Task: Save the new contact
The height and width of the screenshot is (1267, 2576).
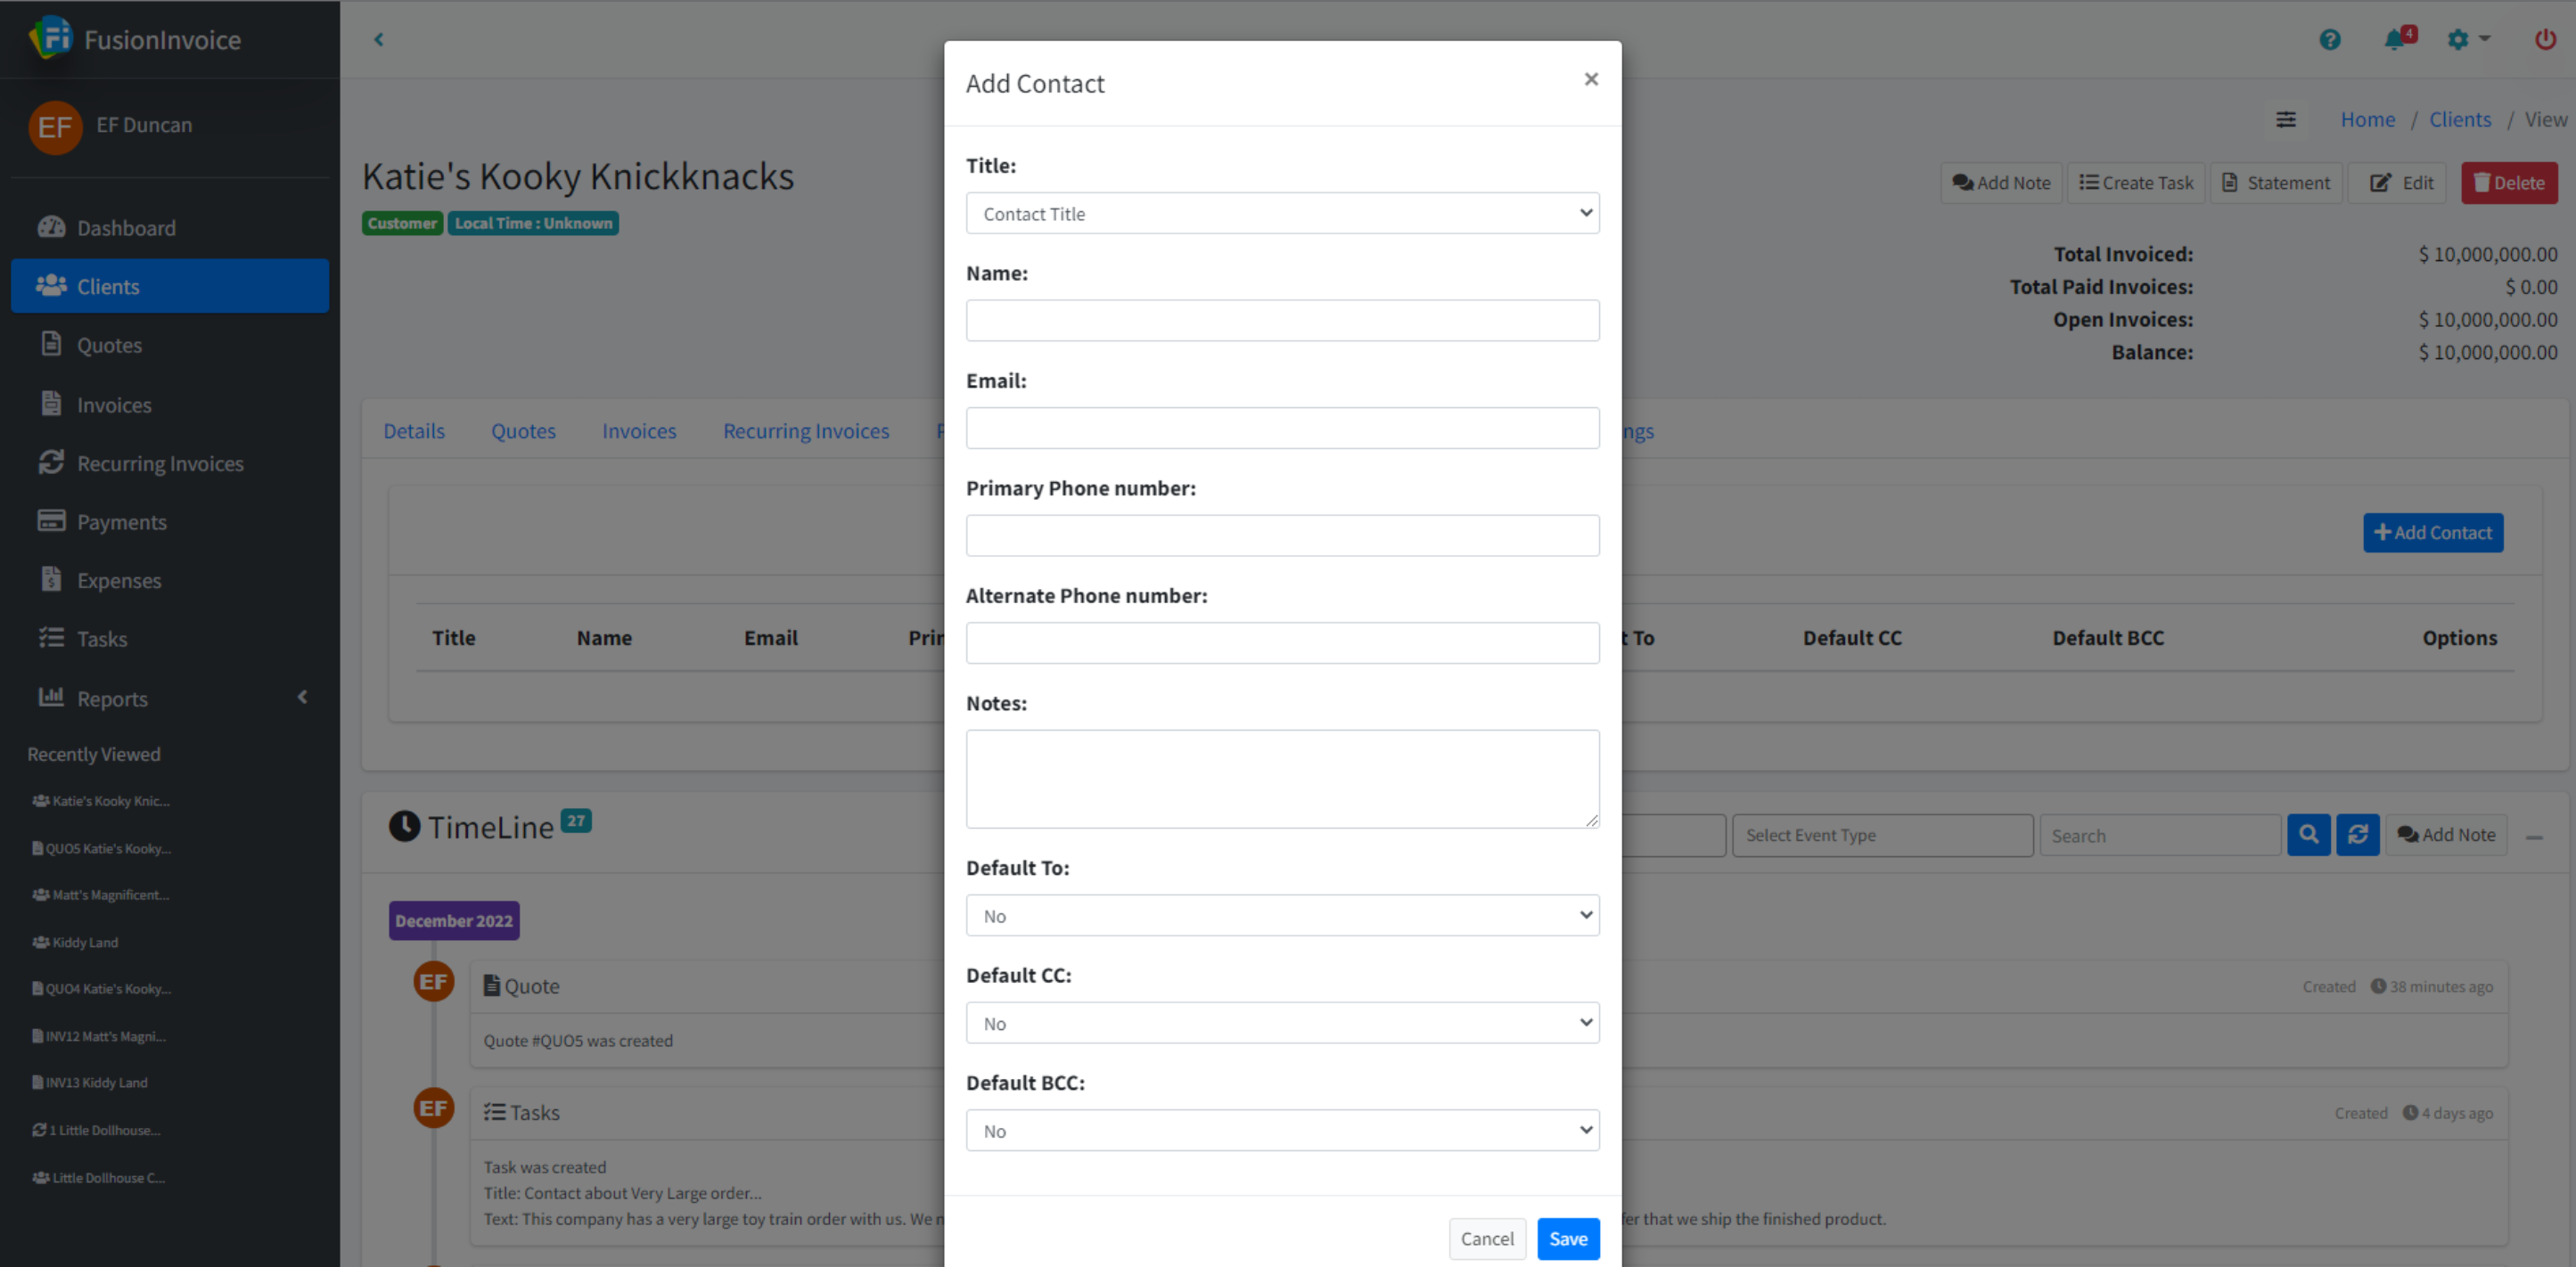Action: click(1567, 1238)
